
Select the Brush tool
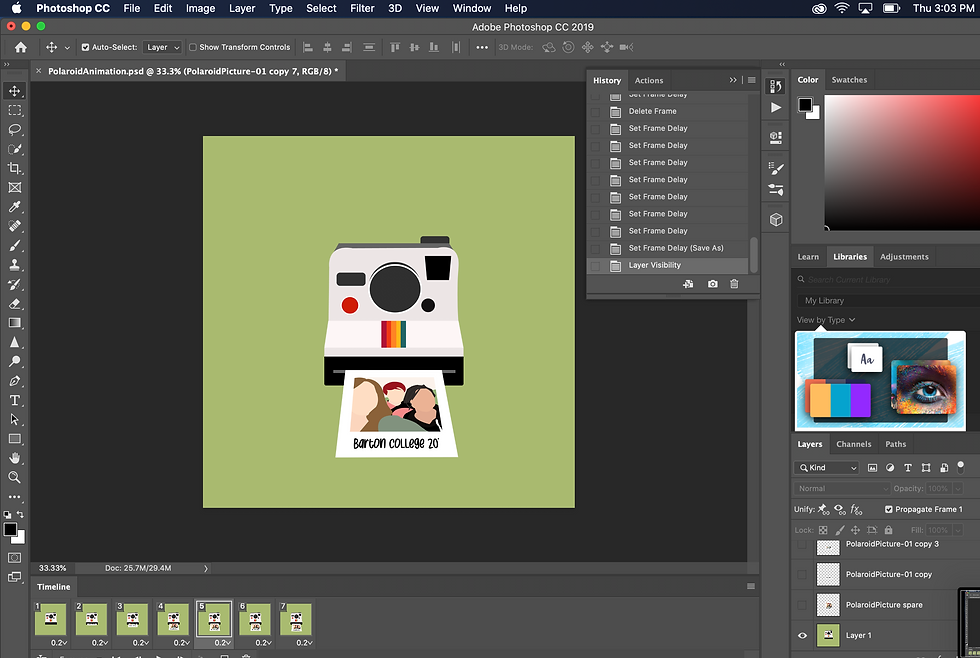14,246
